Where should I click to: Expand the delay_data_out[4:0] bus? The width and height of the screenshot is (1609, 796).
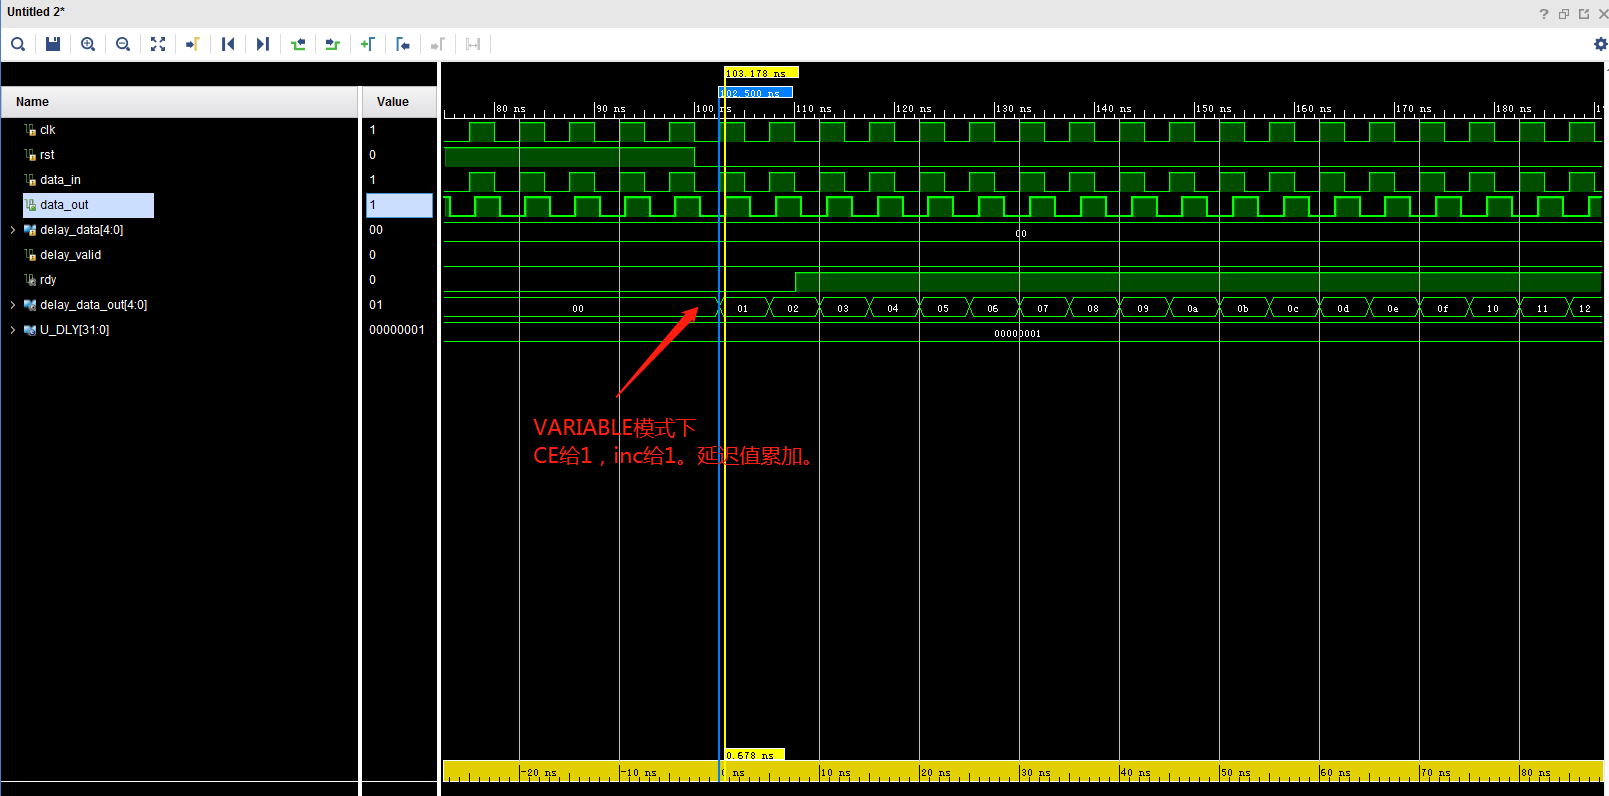[x=12, y=305]
